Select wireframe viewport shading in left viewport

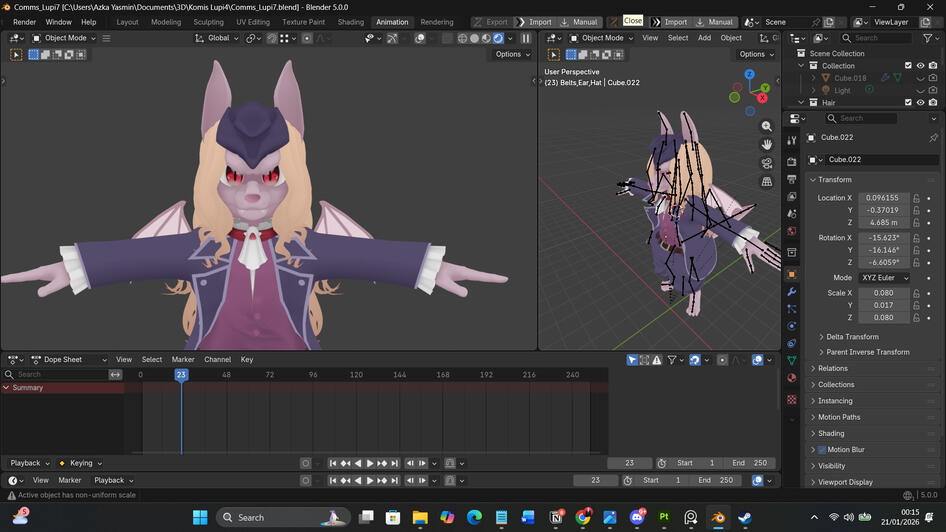[x=462, y=38]
